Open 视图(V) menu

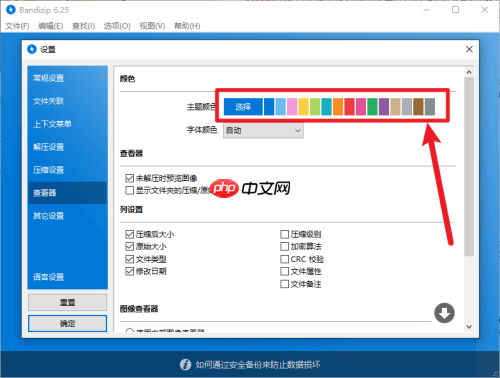point(152,26)
